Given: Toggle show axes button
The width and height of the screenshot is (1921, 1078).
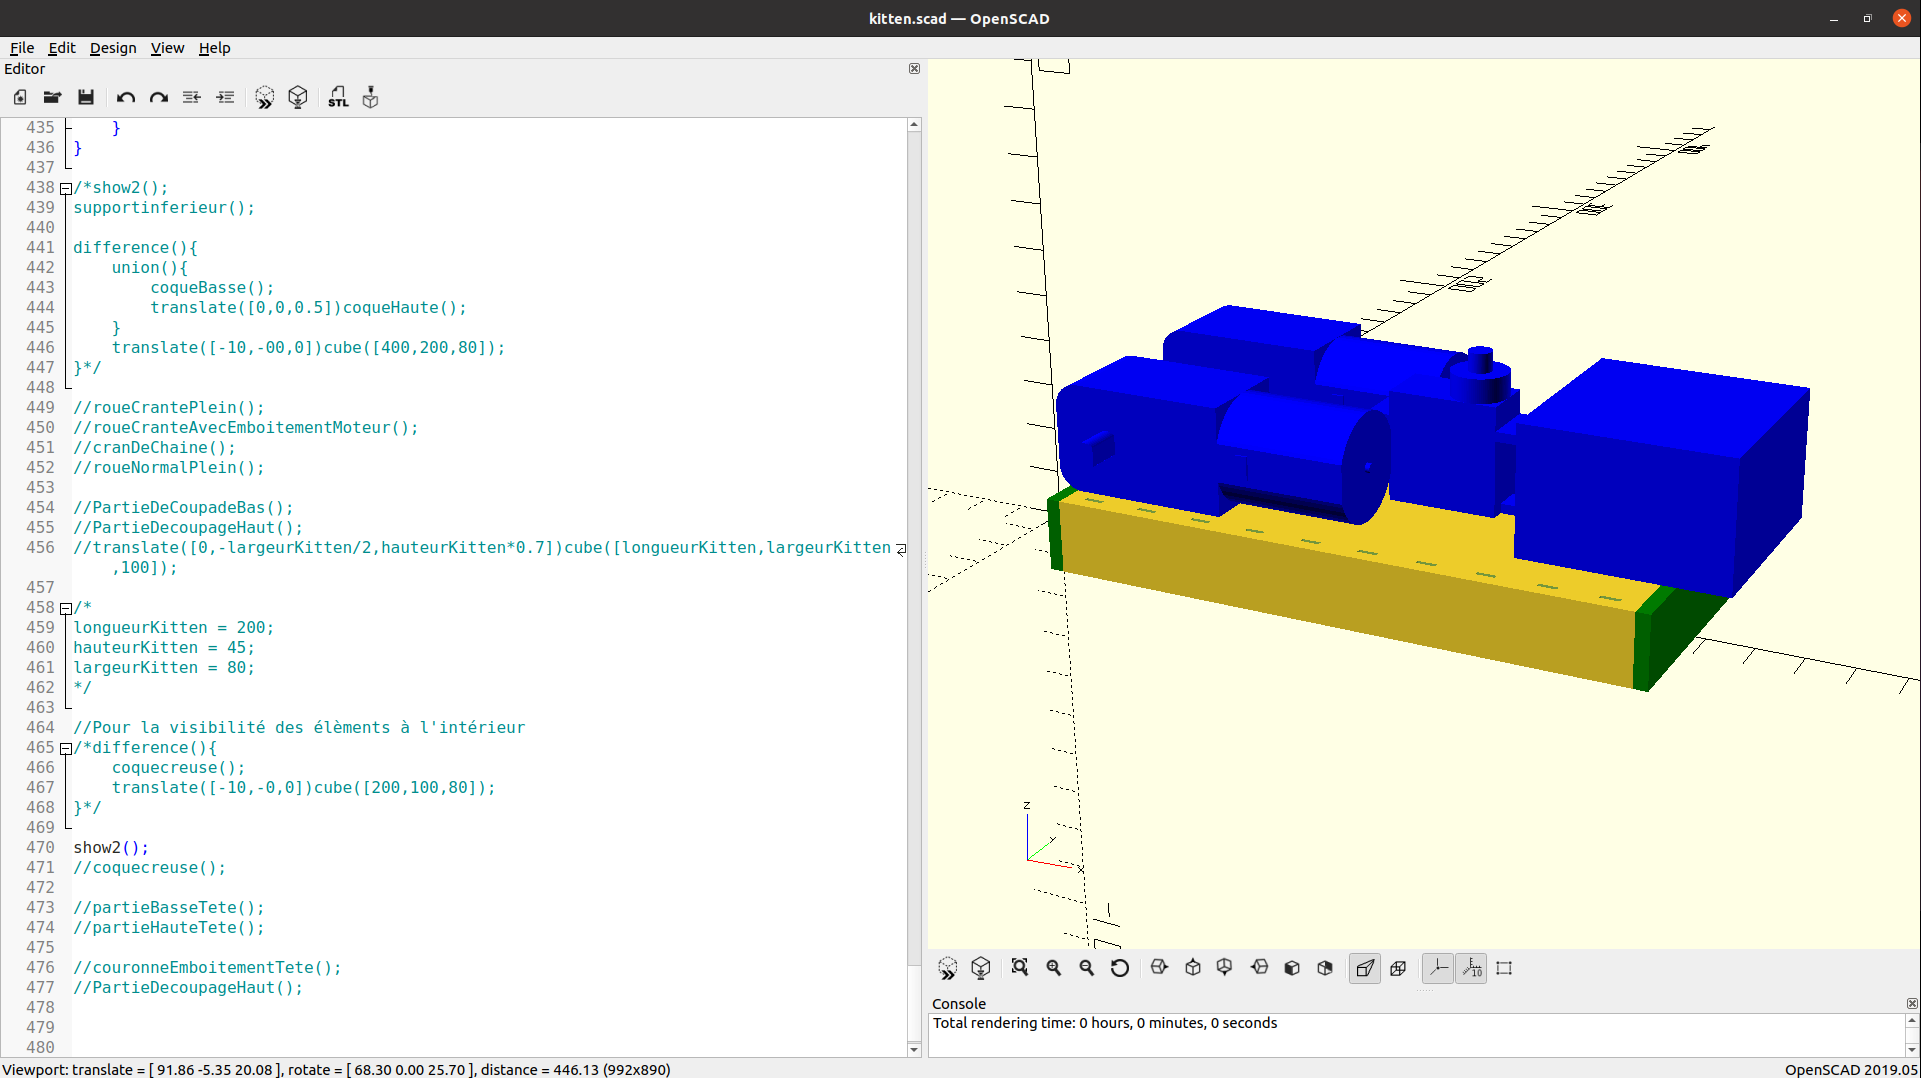Looking at the screenshot, I should [x=1438, y=968].
